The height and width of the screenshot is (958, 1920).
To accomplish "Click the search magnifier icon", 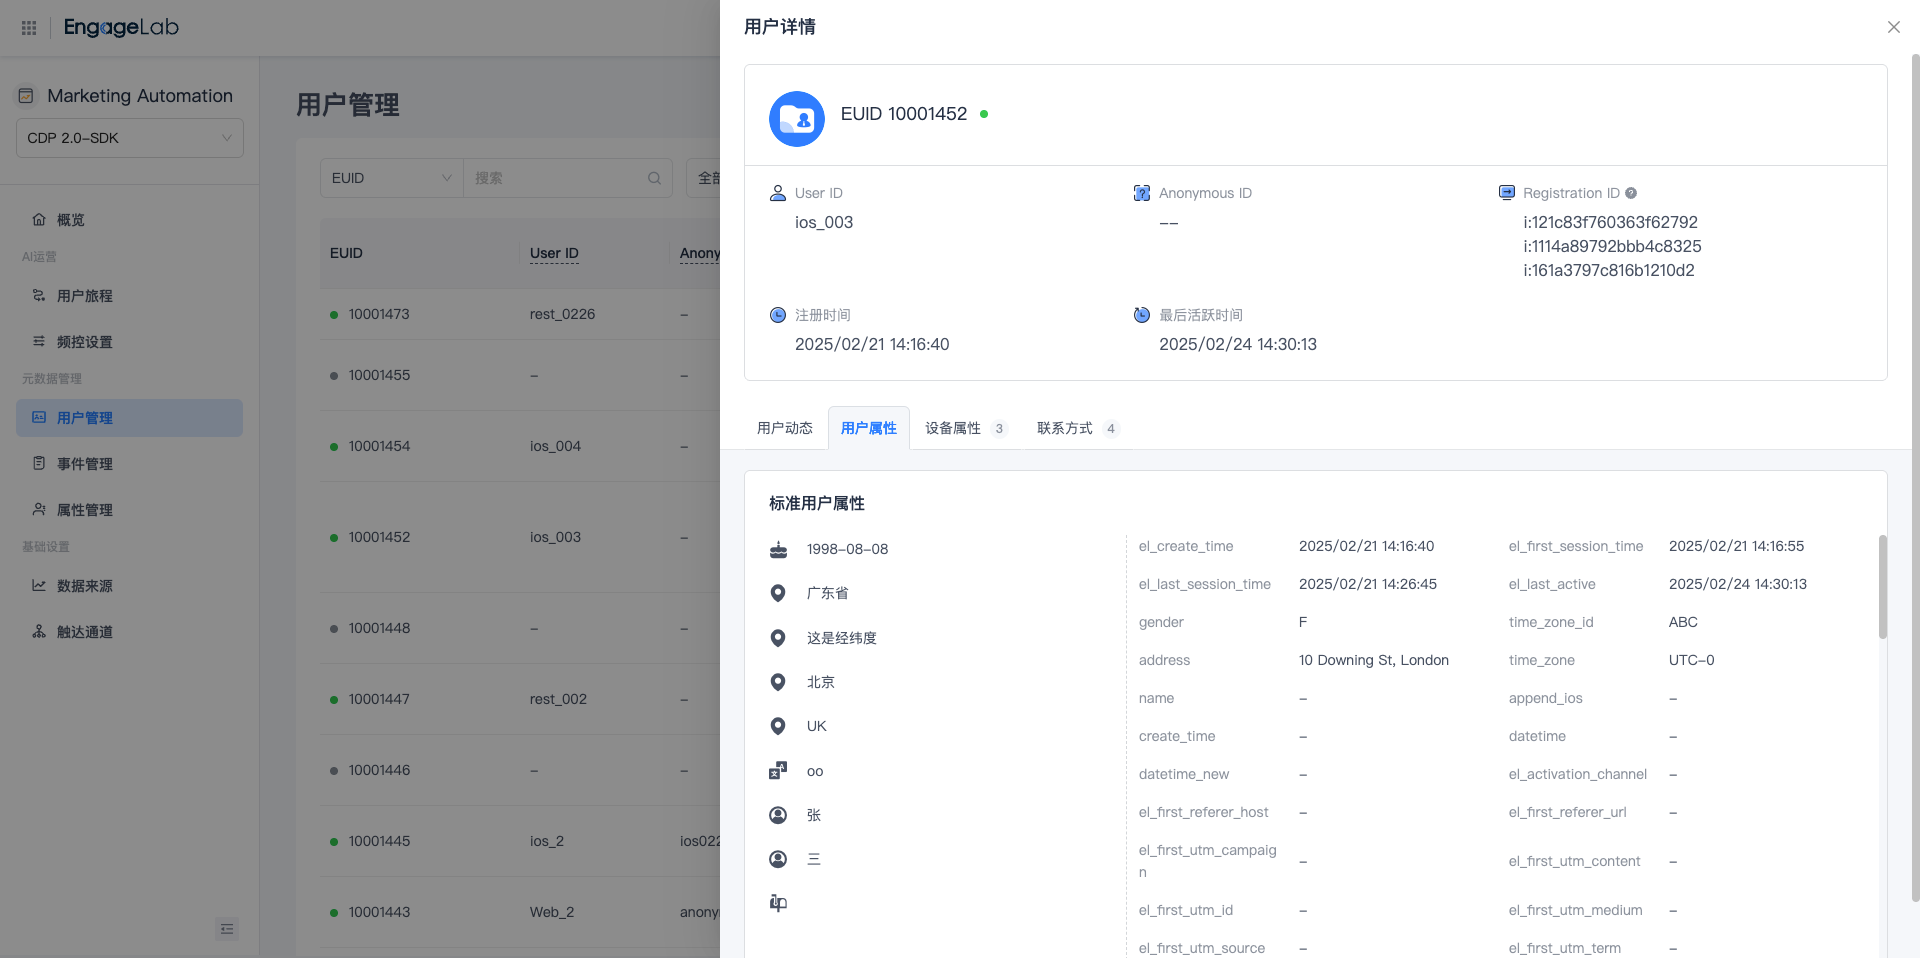I will (x=655, y=178).
